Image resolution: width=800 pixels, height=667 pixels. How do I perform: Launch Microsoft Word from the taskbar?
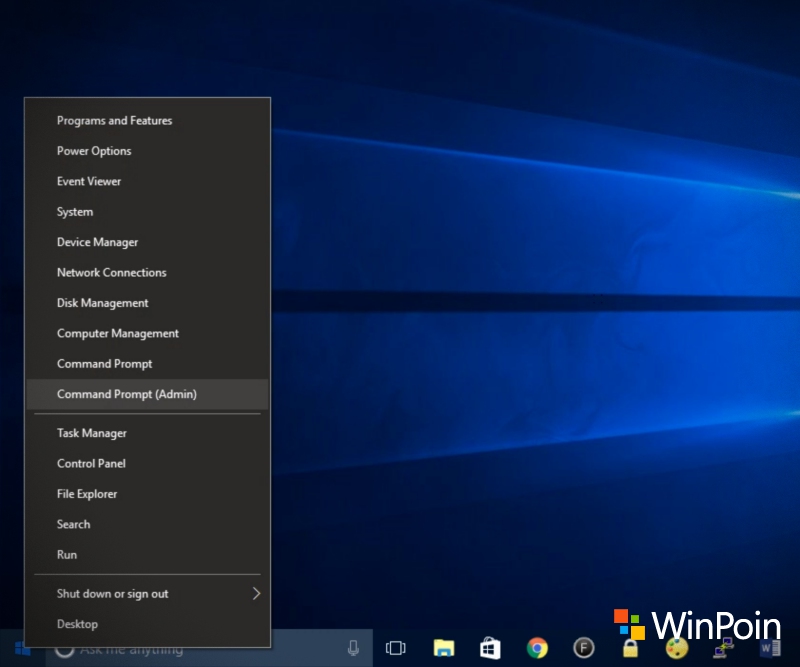[770, 650]
